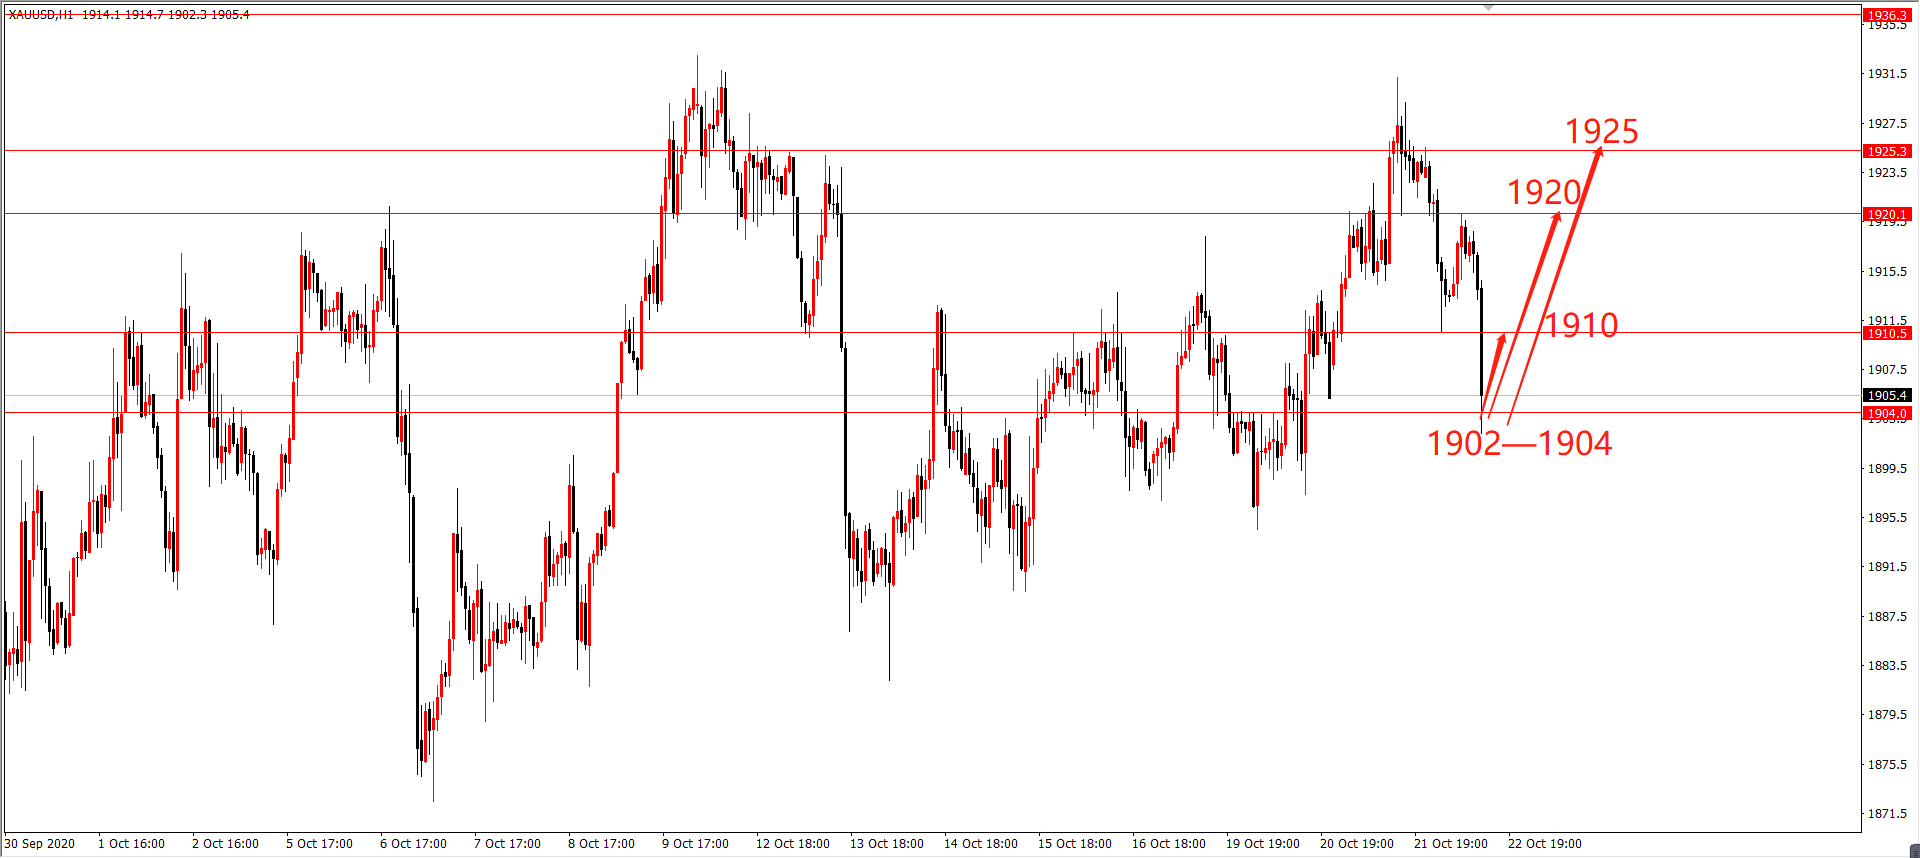Click the 13 Oct 18:00 time label

[x=887, y=843]
